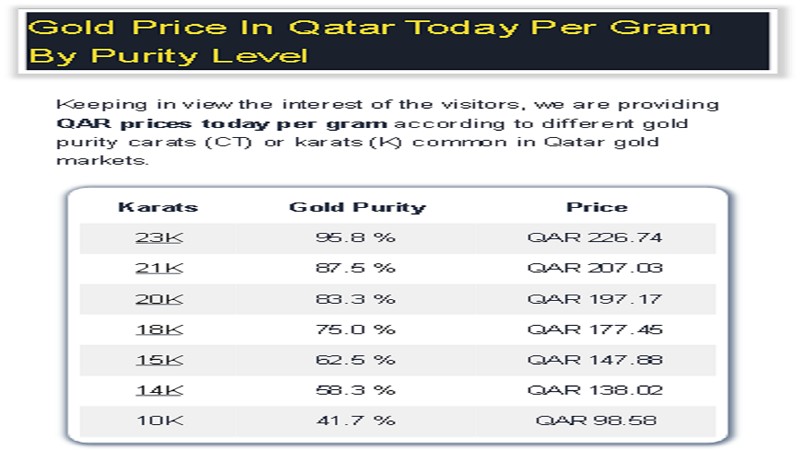Select the 10K karat entry
This screenshot has width=800, height=450.
(158, 420)
